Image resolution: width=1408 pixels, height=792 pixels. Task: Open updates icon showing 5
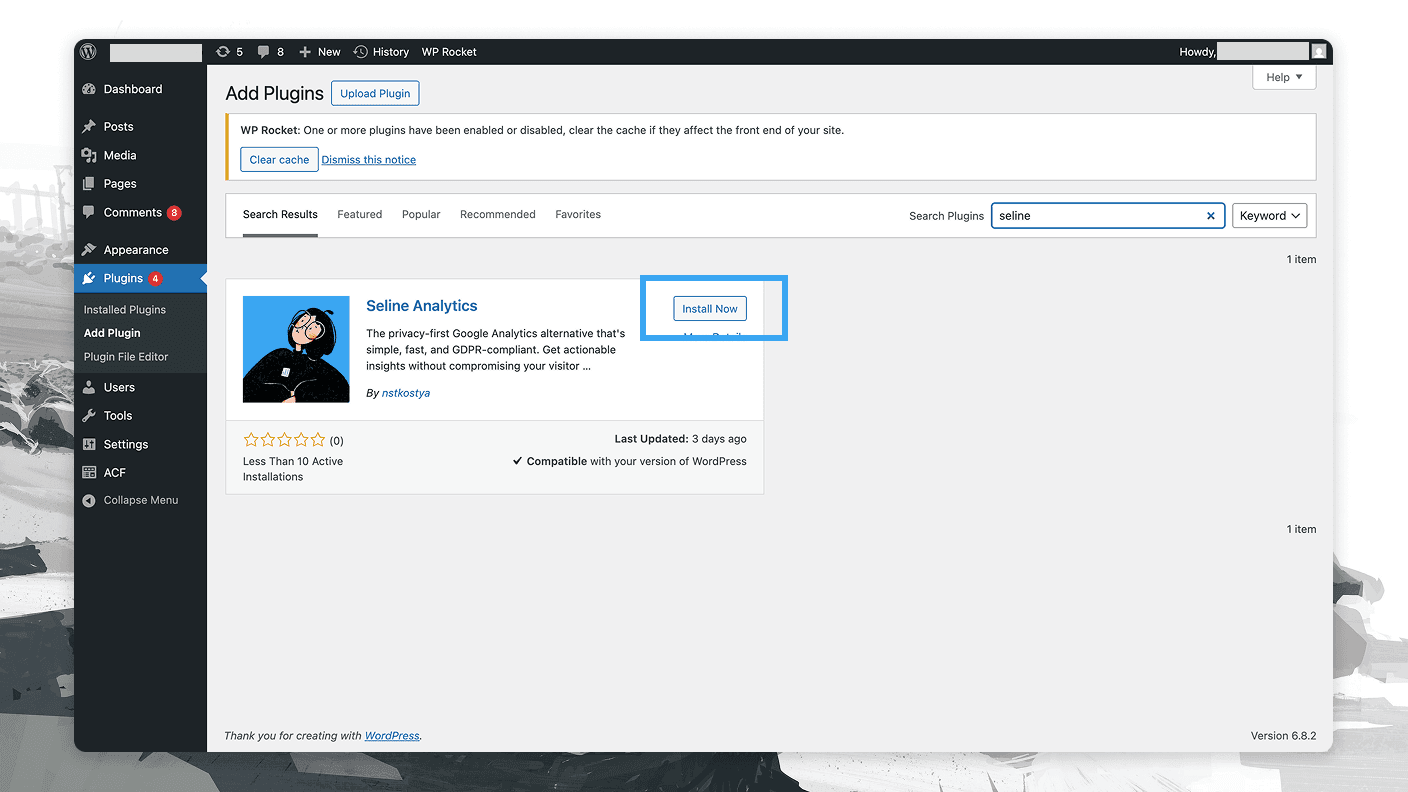(229, 52)
